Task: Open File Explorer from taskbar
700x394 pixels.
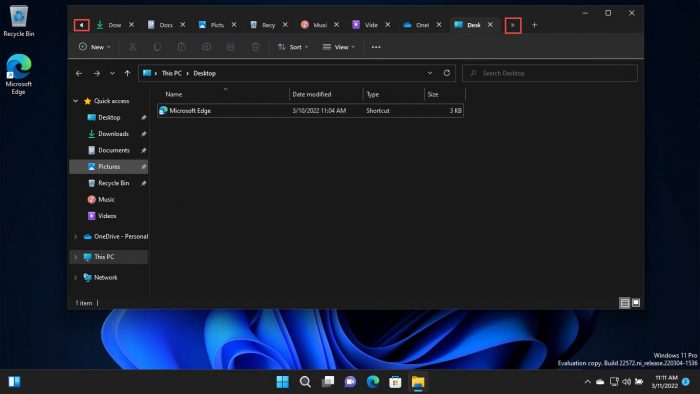Action: click(x=418, y=382)
